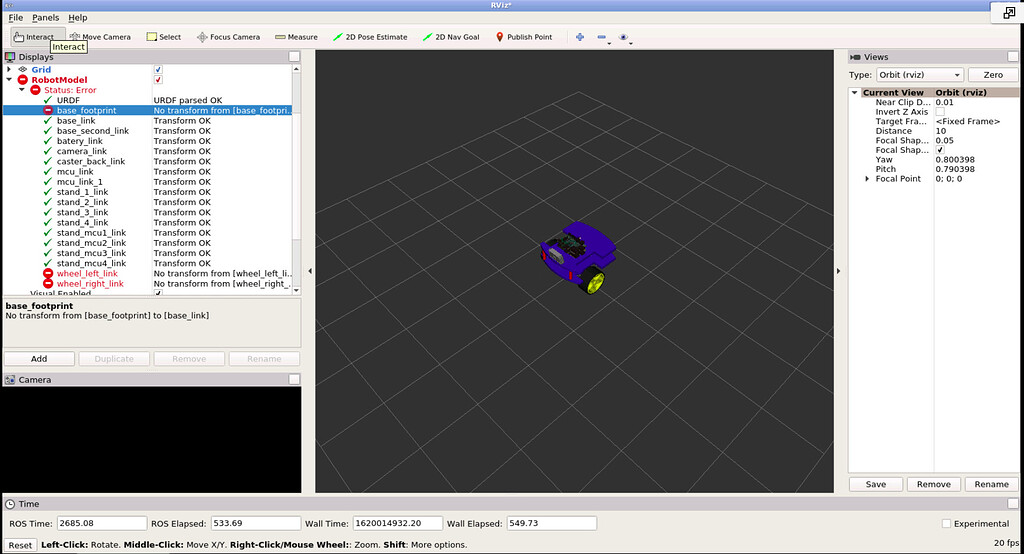Image resolution: width=1024 pixels, height=554 pixels.
Task: Click the wheel_right_link error icon
Action: coord(48,284)
